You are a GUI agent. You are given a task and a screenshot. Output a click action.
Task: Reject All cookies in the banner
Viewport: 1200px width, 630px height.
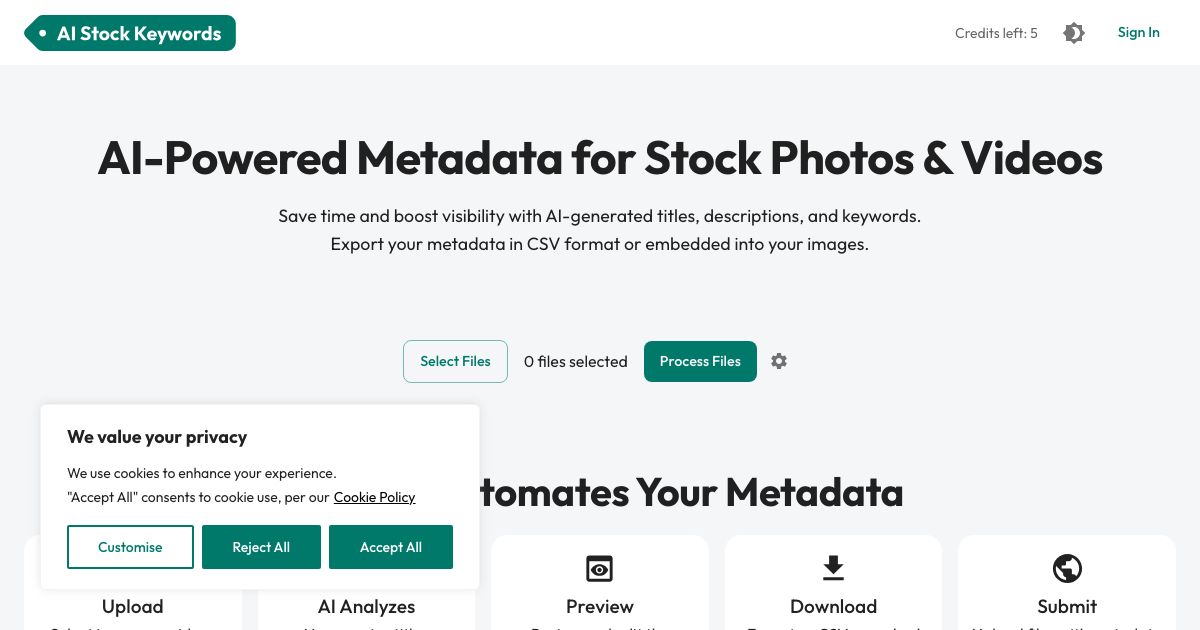pyautogui.click(x=261, y=547)
